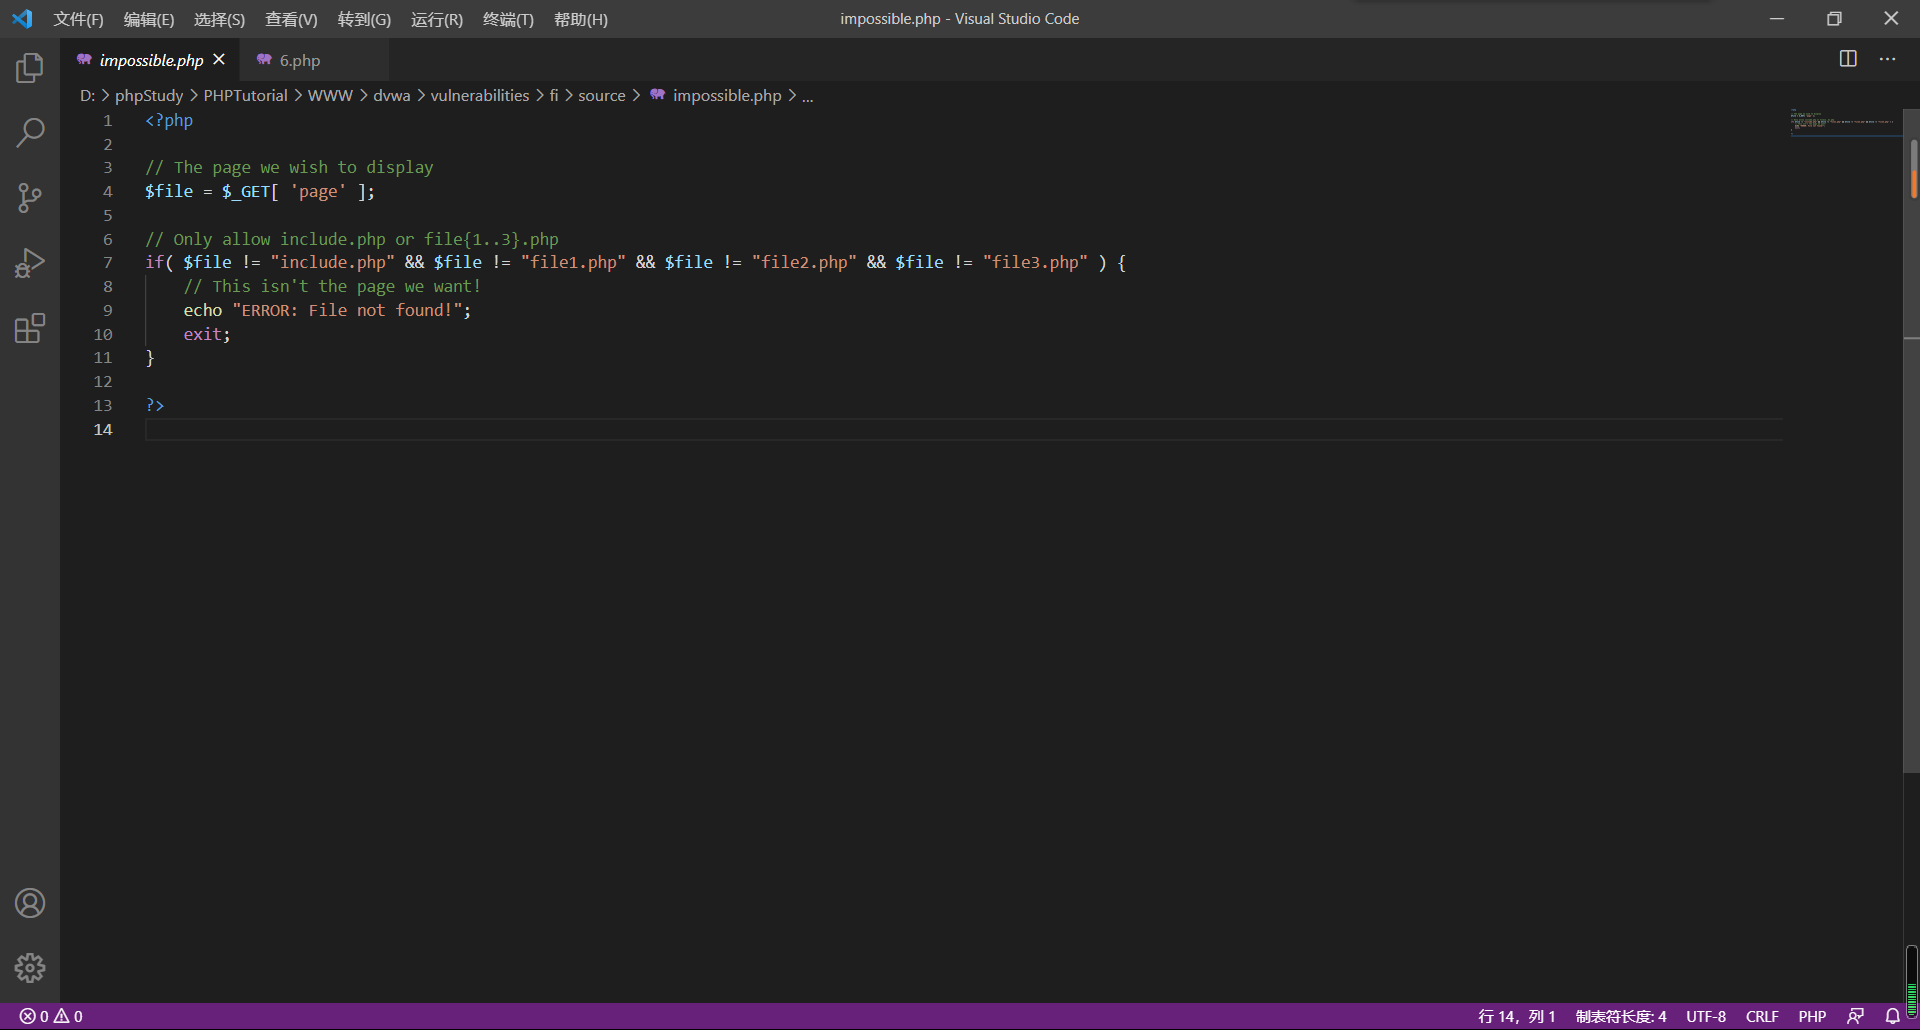
Task: Open the Extensions view
Action: (x=30, y=328)
